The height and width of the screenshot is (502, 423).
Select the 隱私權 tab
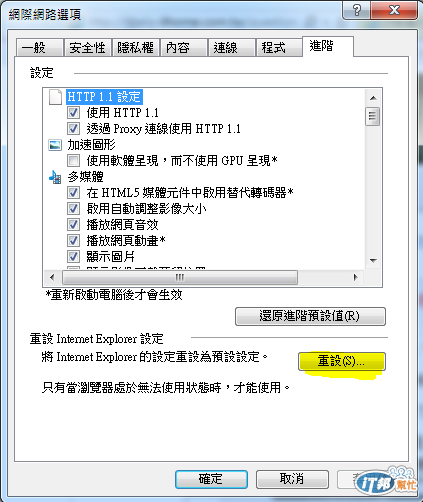(135, 48)
